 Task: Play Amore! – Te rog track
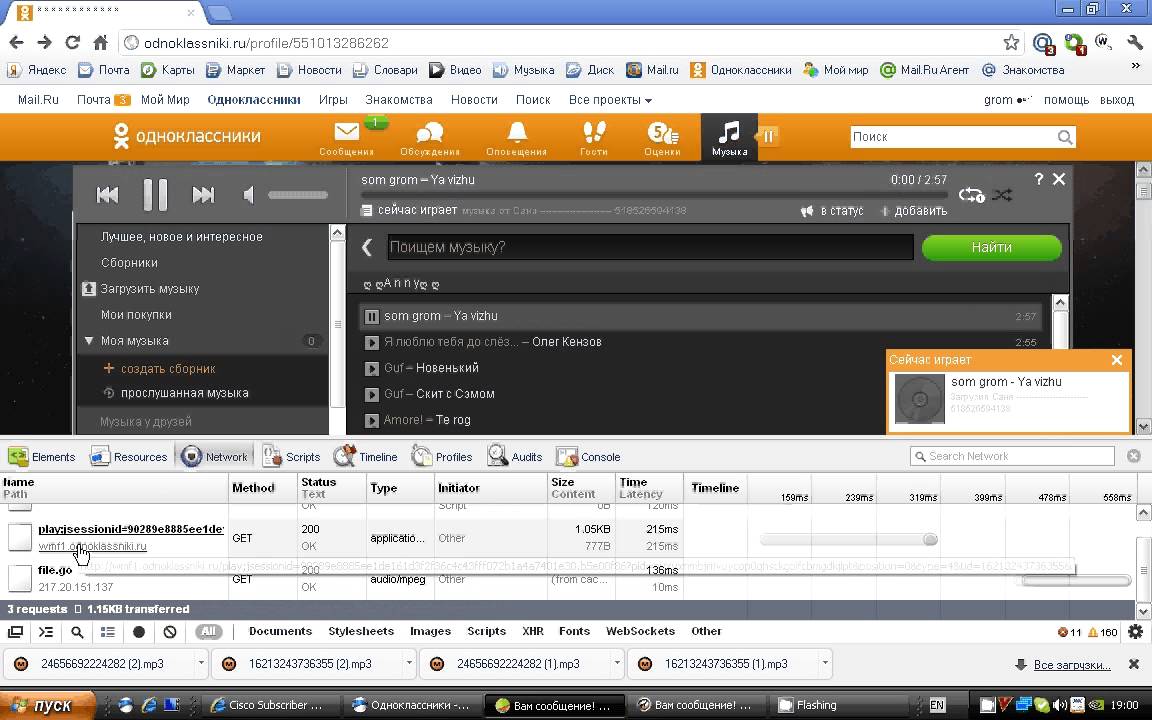point(372,420)
